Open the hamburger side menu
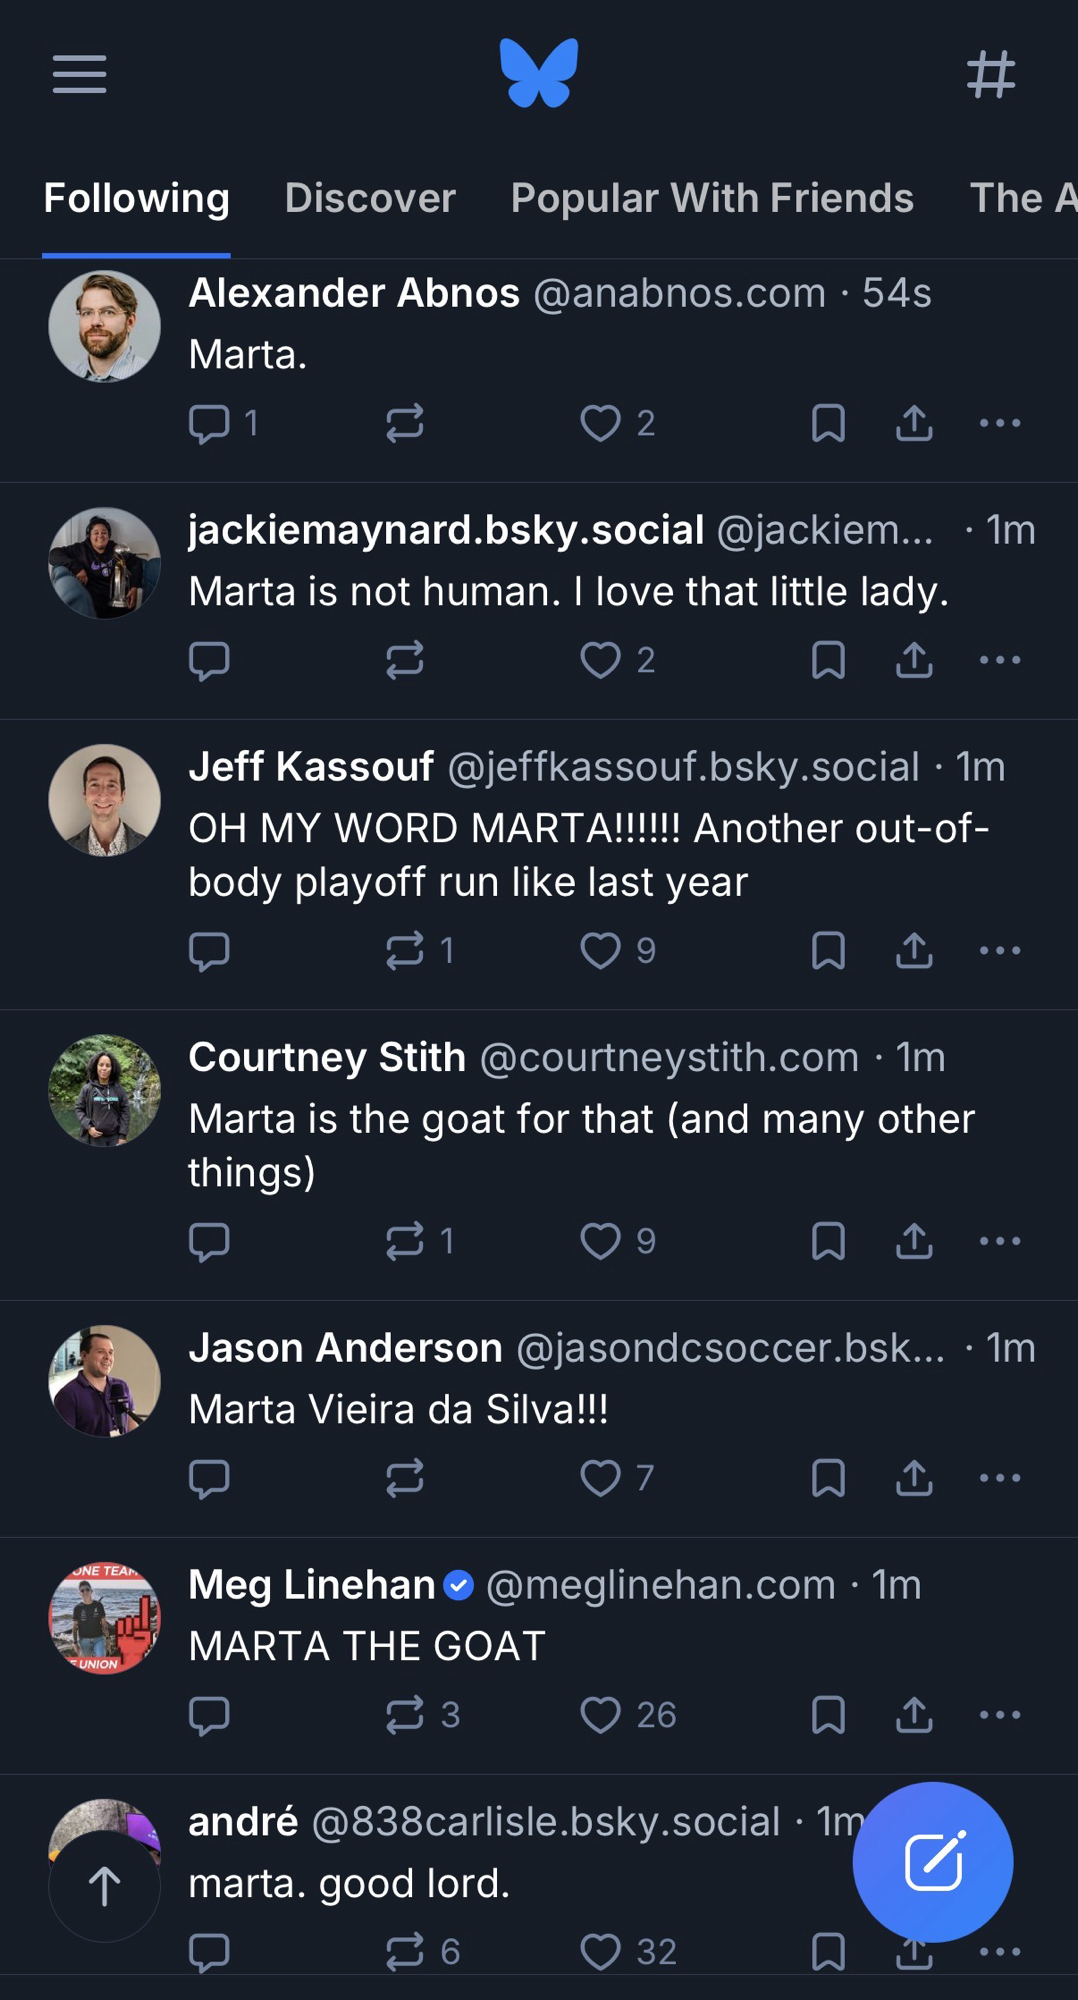This screenshot has height=2000, width=1078. (80, 74)
